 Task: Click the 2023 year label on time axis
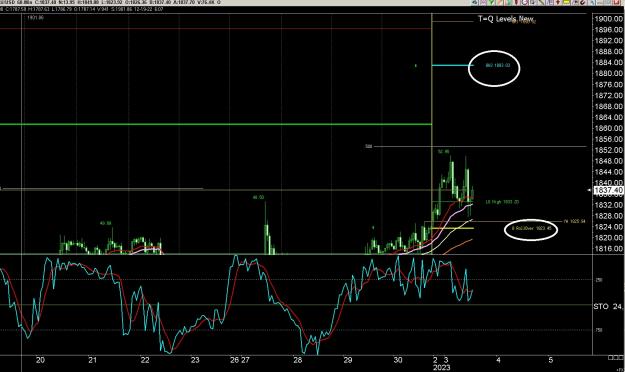[x=441, y=368]
